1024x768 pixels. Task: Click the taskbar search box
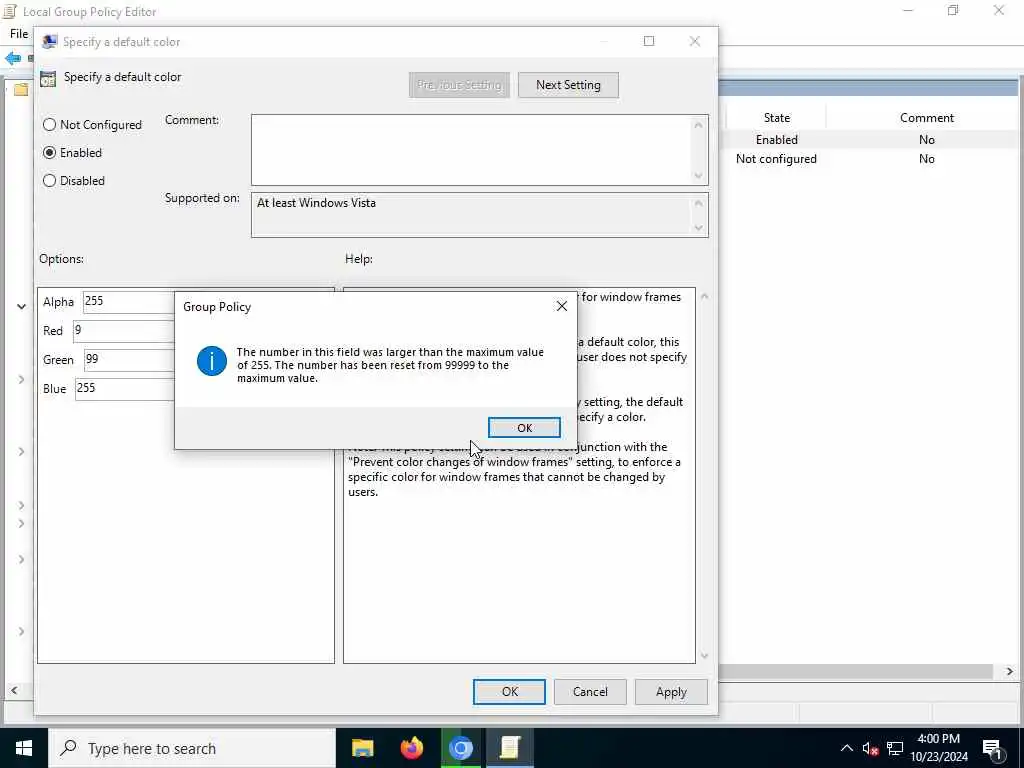192,748
